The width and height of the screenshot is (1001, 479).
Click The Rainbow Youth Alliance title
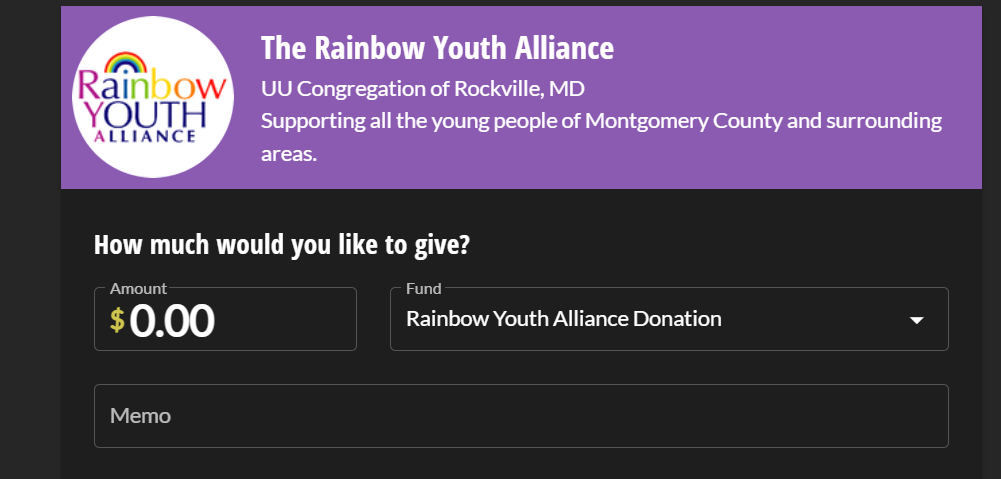[x=437, y=48]
